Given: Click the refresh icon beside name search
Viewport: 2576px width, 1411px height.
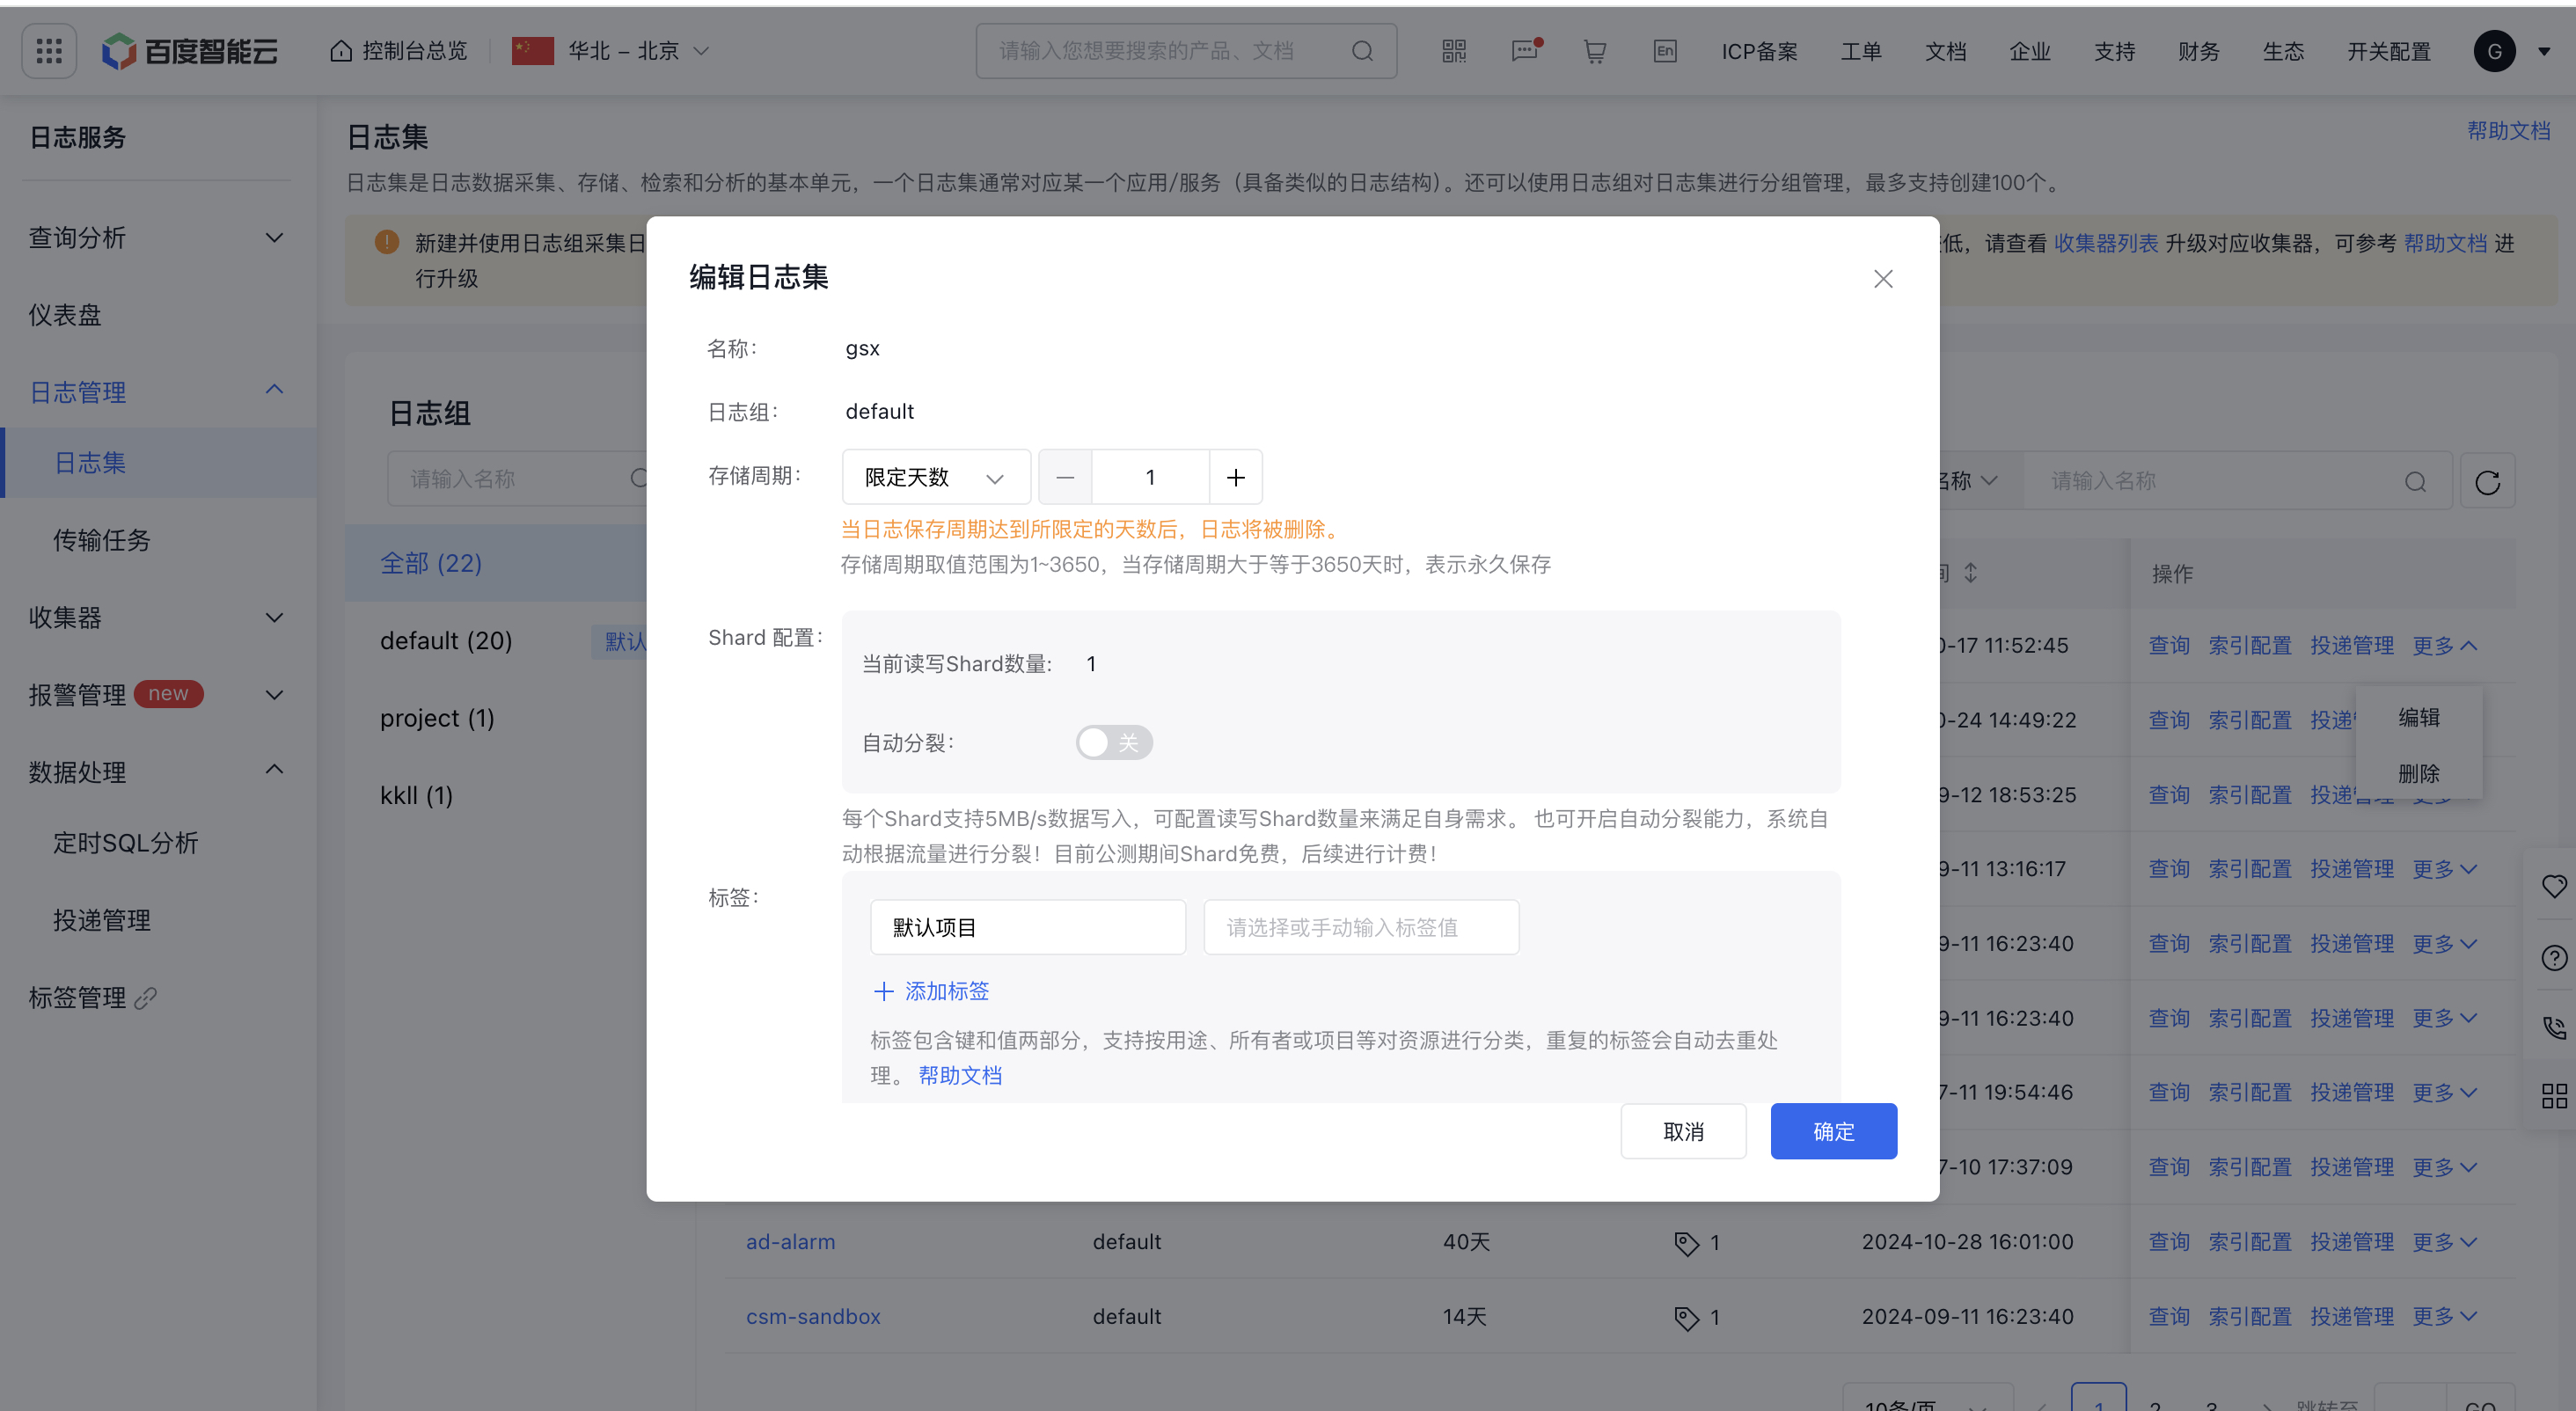Looking at the screenshot, I should [2487, 482].
